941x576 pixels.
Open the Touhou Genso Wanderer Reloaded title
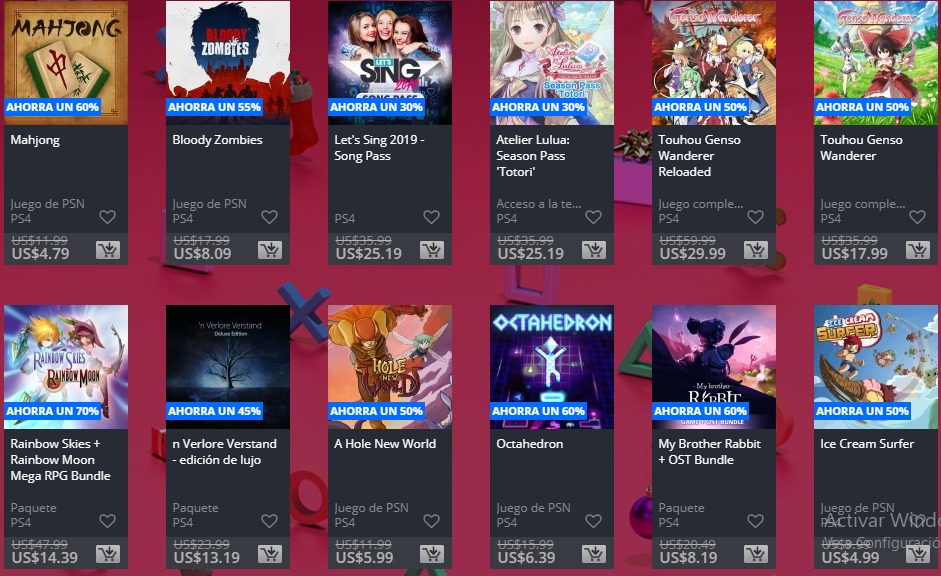[699, 155]
